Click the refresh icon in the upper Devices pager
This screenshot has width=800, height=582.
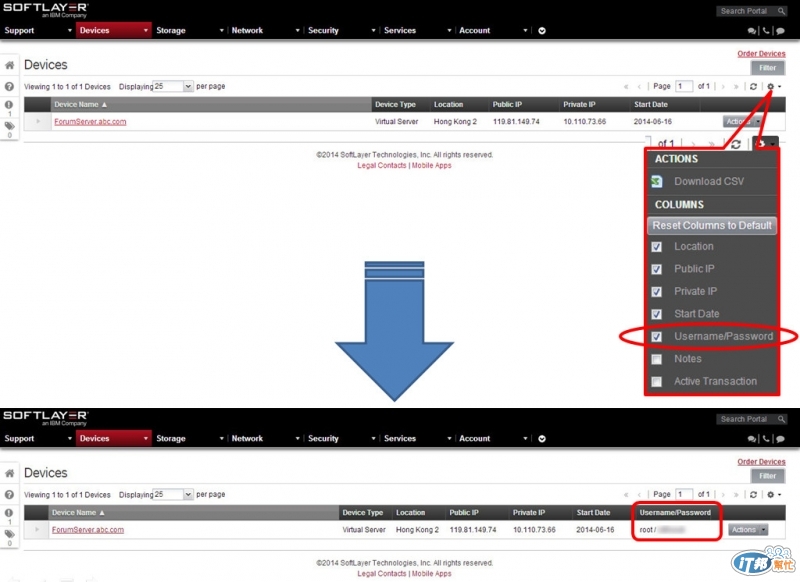[753, 86]
